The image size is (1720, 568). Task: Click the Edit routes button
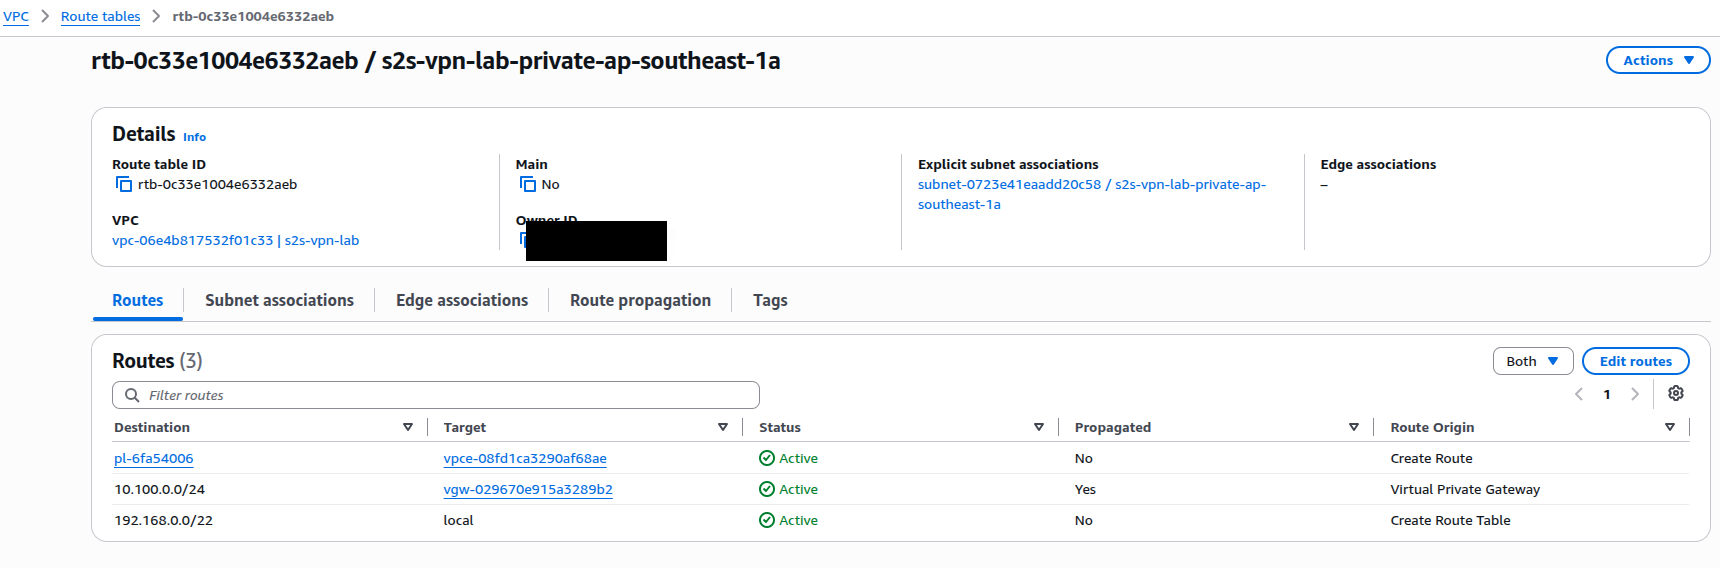[1636, 361]
